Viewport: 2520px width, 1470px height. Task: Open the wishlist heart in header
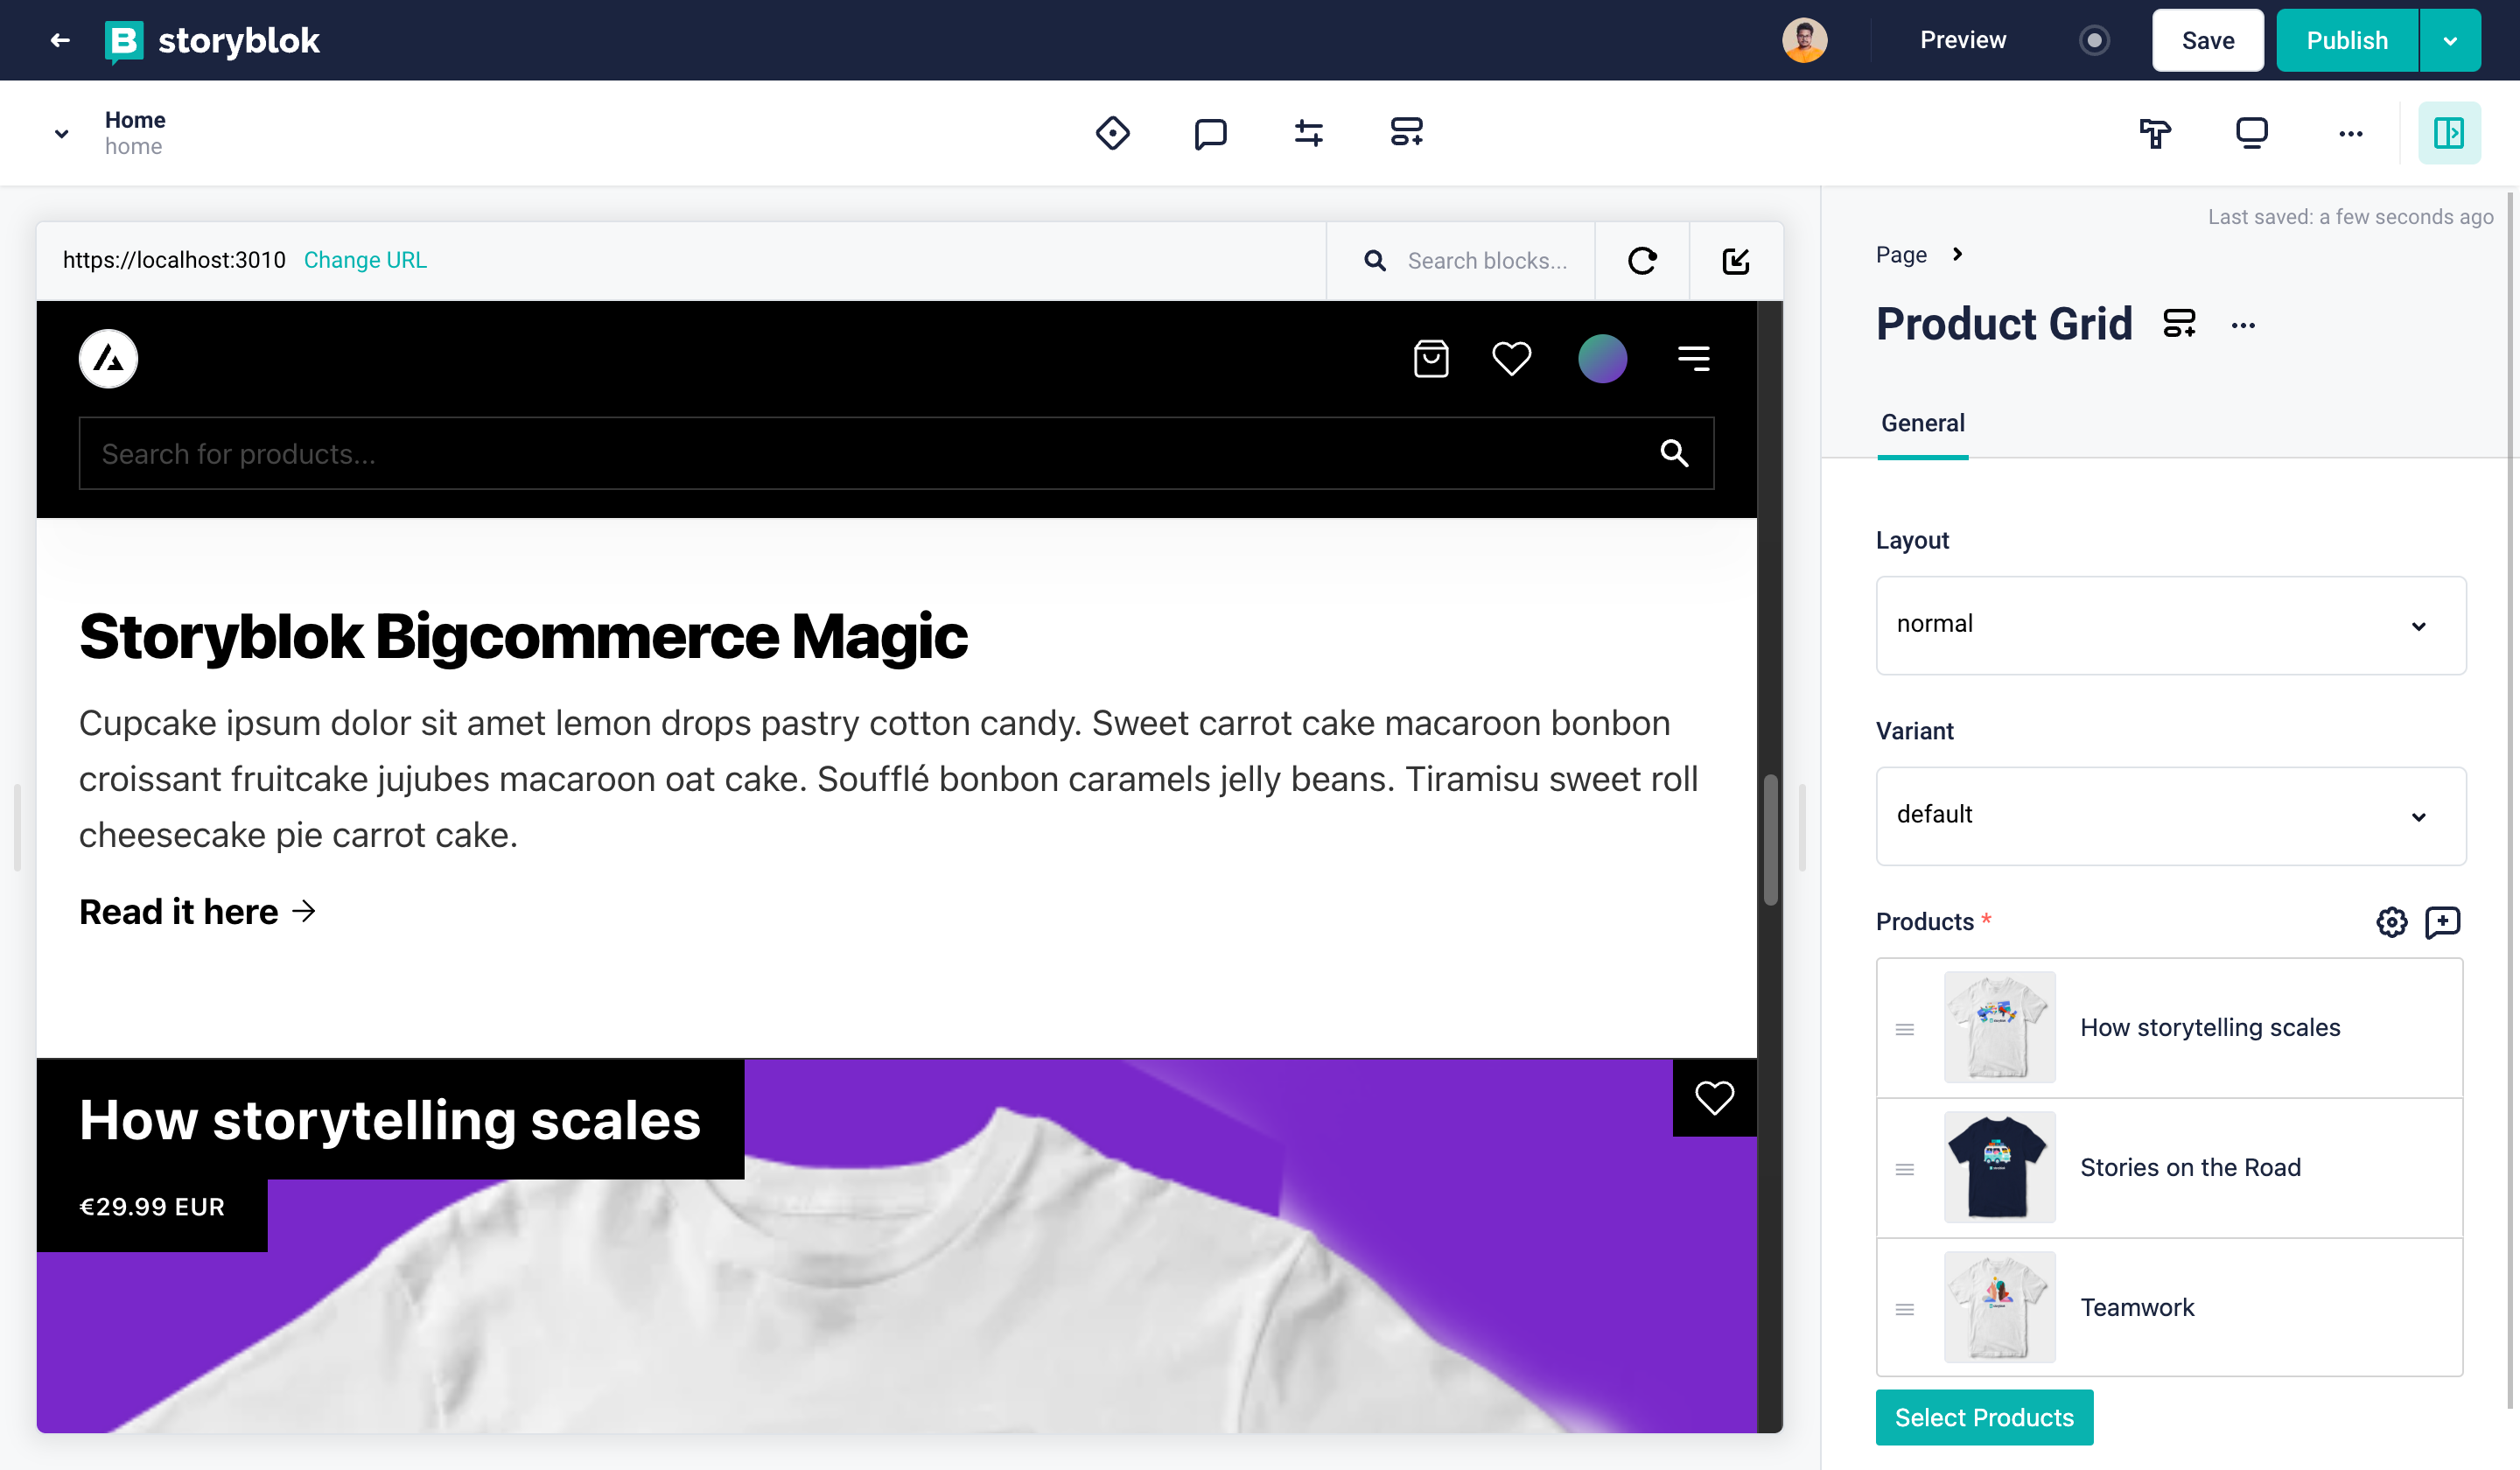coord(1511,358)
